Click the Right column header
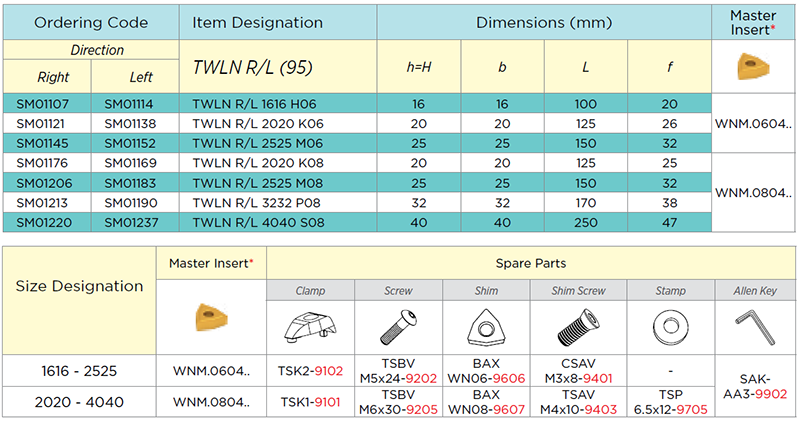The height and width of the screenshot is (422, 800). pyautogui.click(x=53, y=77)
